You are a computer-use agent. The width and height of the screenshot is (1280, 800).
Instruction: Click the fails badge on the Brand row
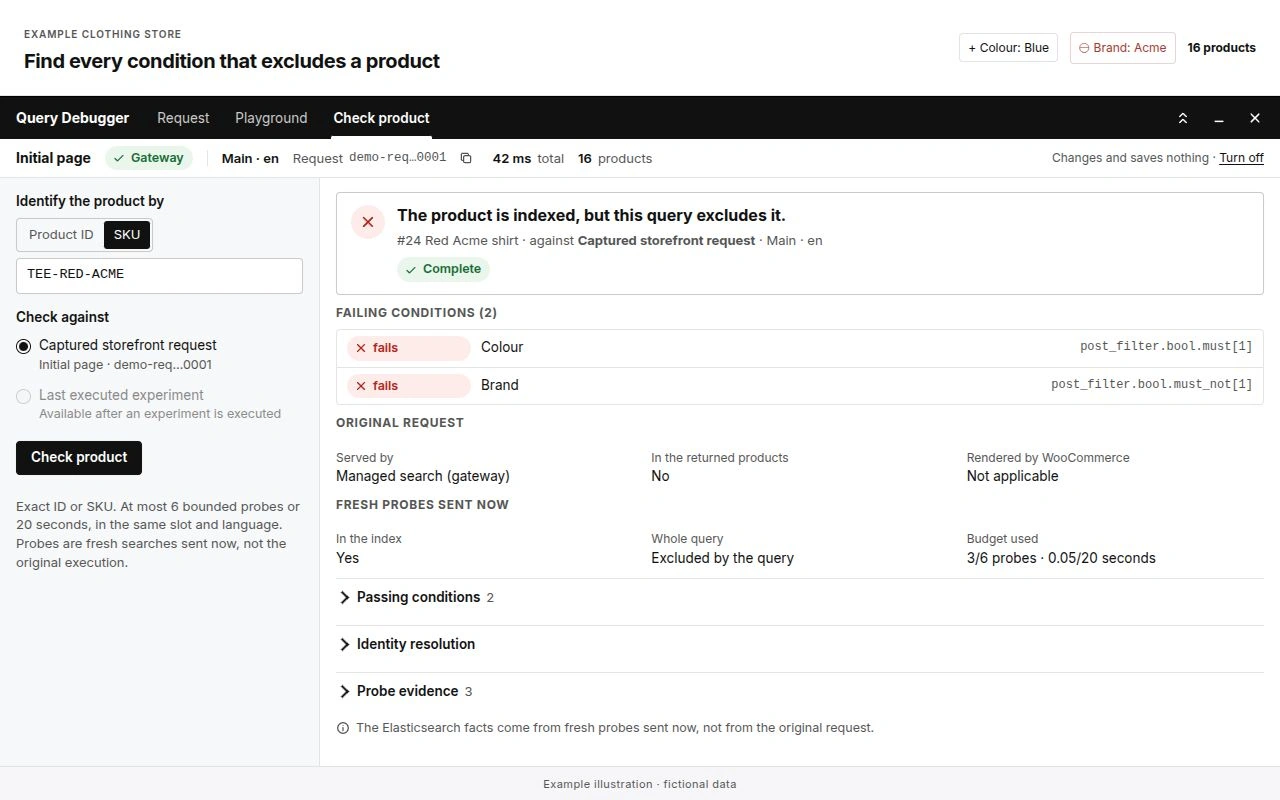pos(408,386)
